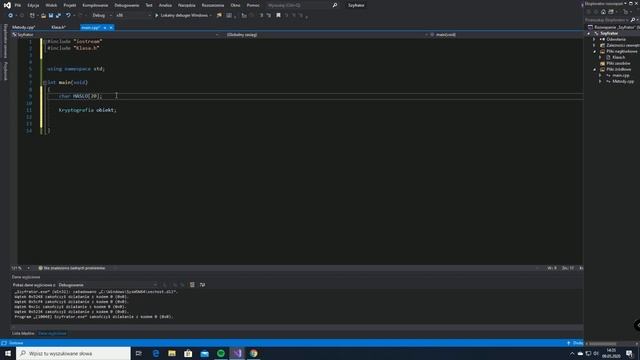Select the Pliki zasobów folder
The width and height of the screenshot is (640, 360).
pos(618,64)
